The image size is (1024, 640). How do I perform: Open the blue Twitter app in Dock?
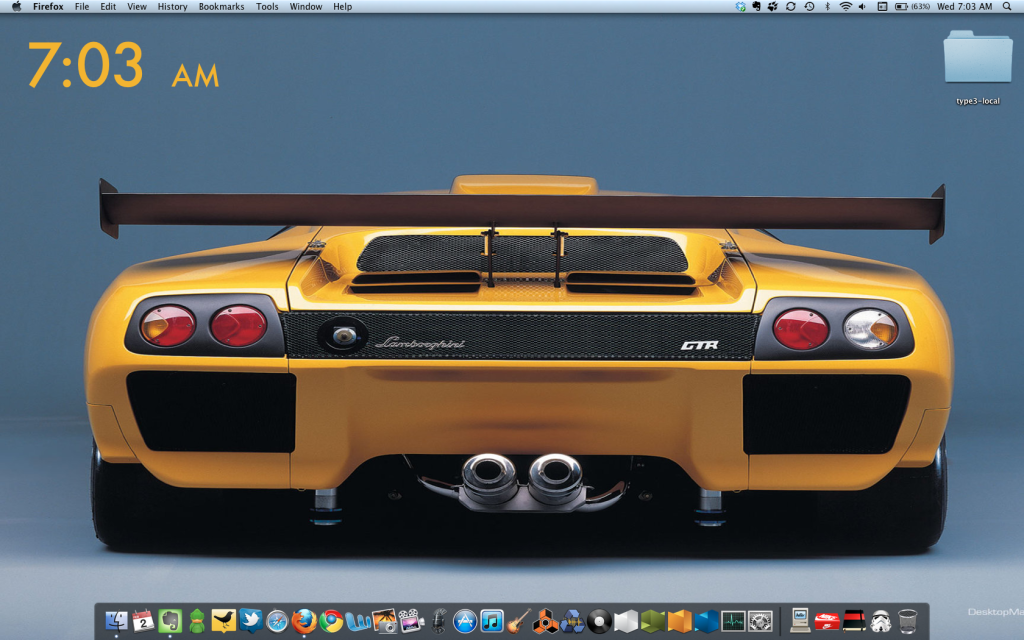click(250, 620)
